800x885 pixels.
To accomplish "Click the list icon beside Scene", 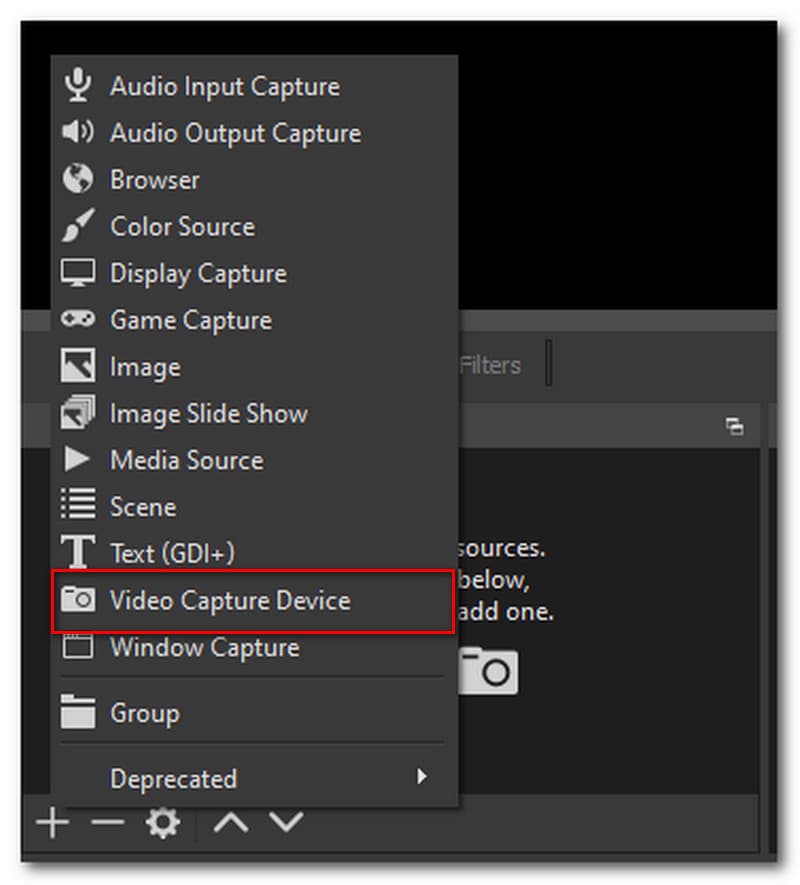I will click(78, 504).
